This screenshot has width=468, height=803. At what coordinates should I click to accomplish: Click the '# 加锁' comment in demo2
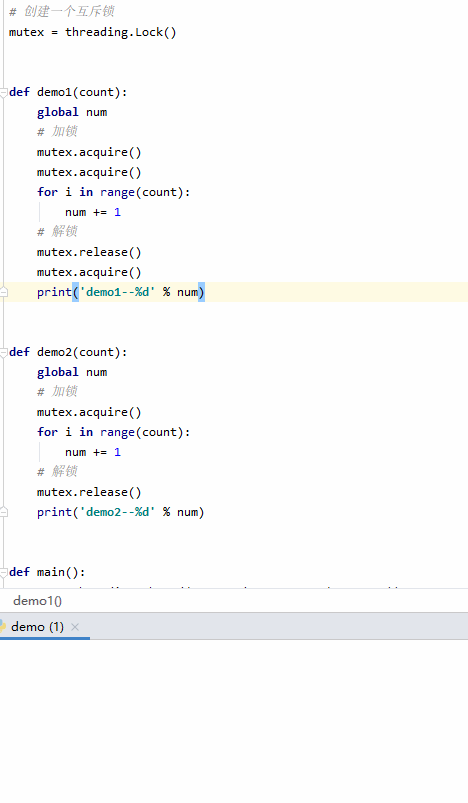(x=57, y=391)
